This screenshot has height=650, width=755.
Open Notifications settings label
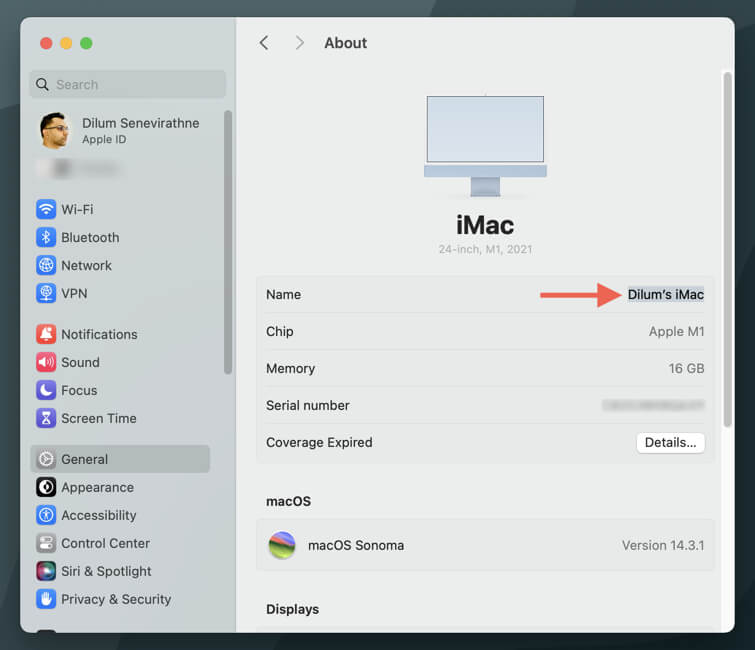(99, 334)
